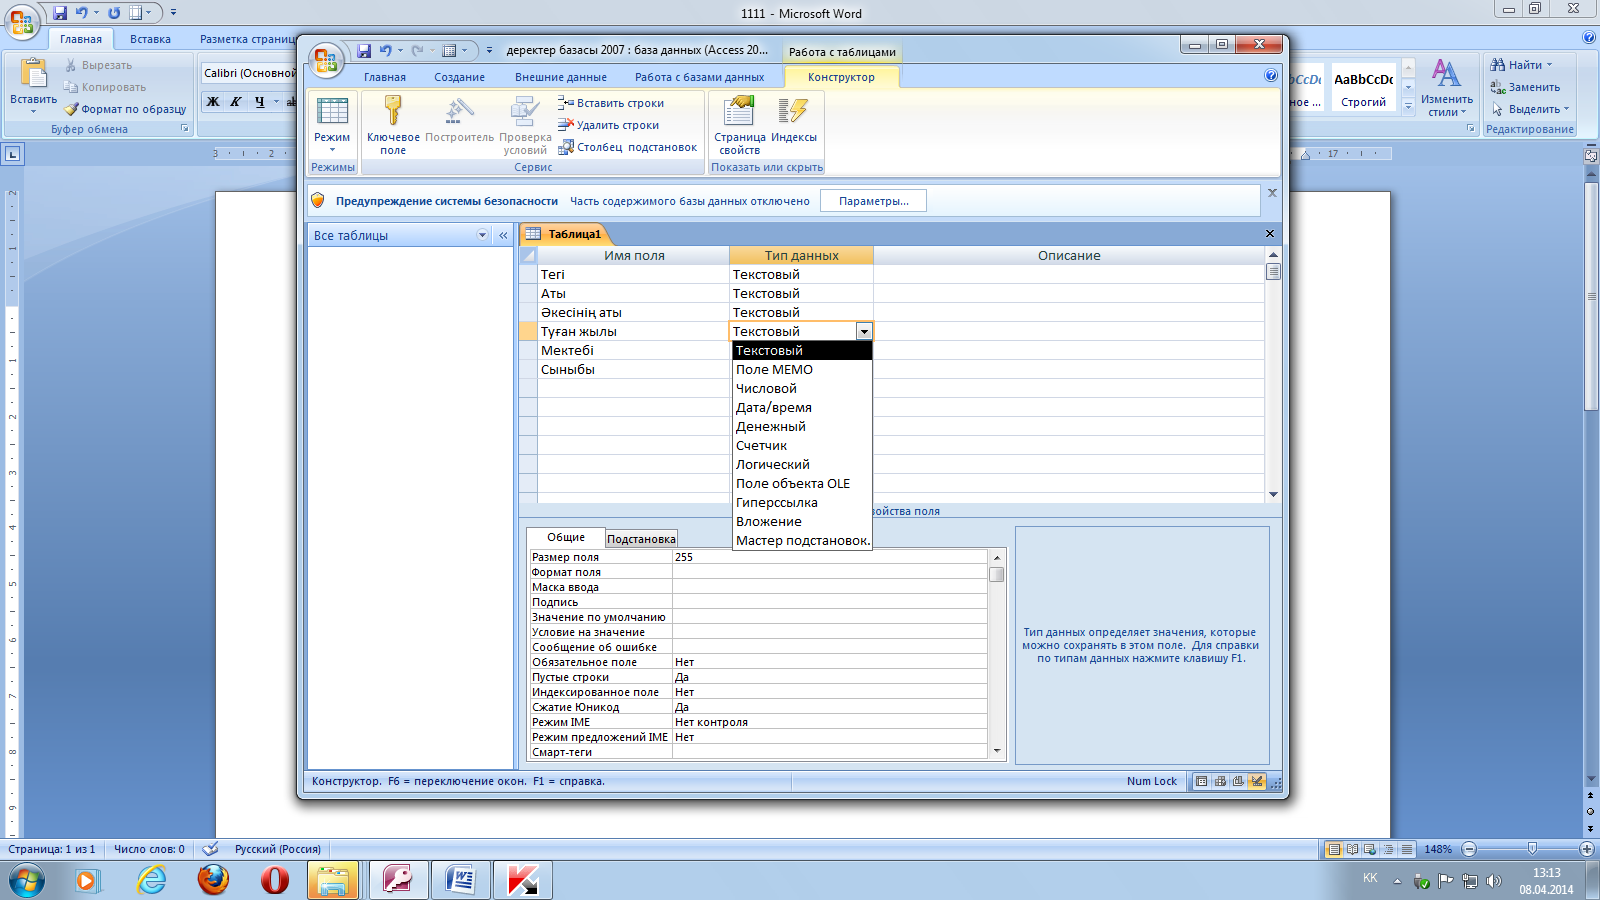Collapse navigation pane with double chevron
This screenshot has width=1600, height=900.
click(x=503, y=235)
